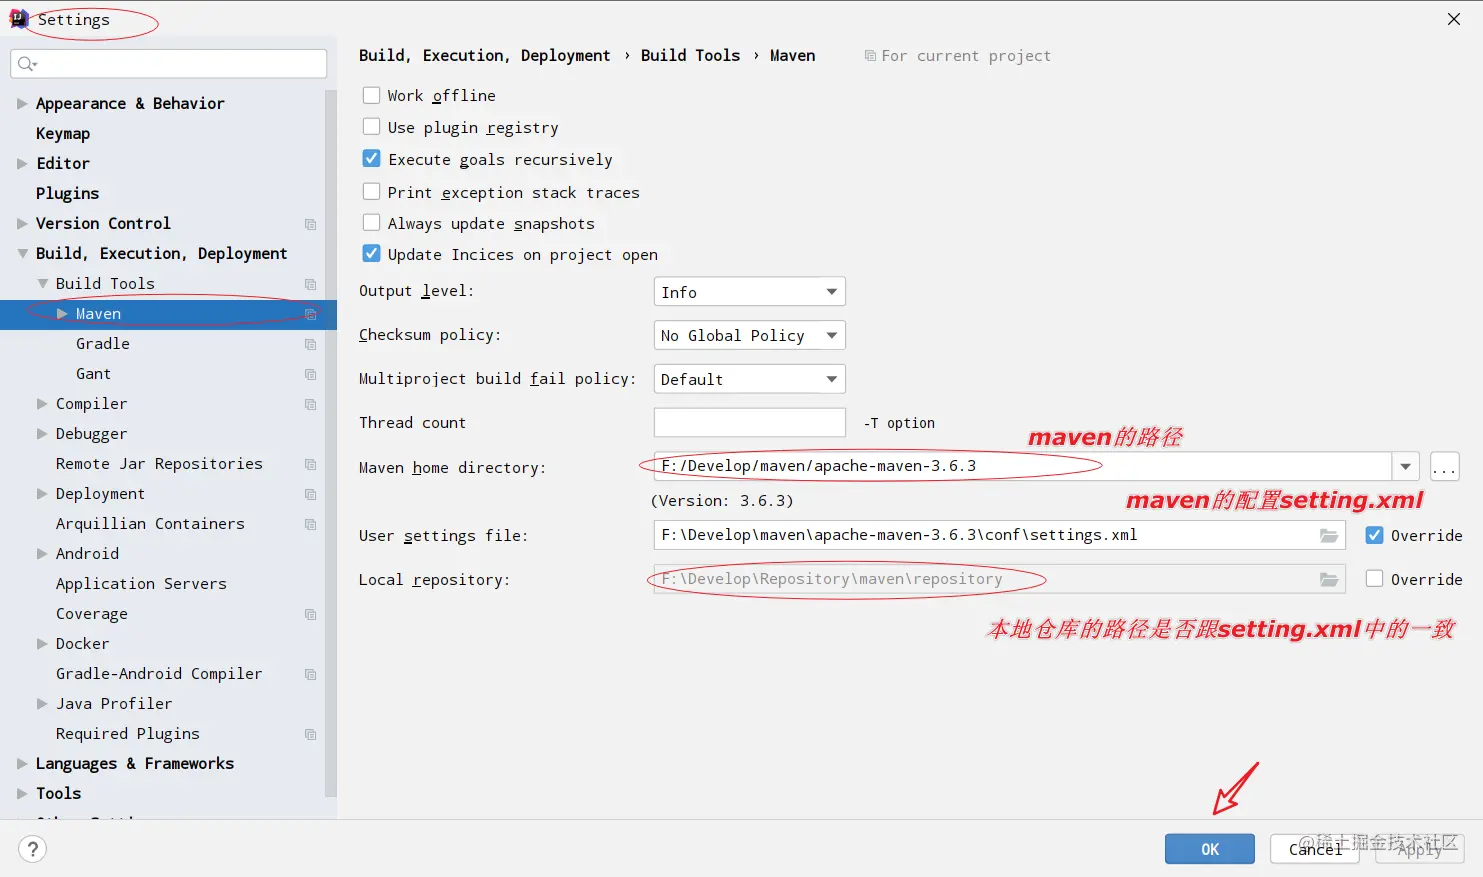The width and height of the screenshot is (1483, 877).
Task: Click the Maven home directory path field
Action: (x=1022, y=466)
